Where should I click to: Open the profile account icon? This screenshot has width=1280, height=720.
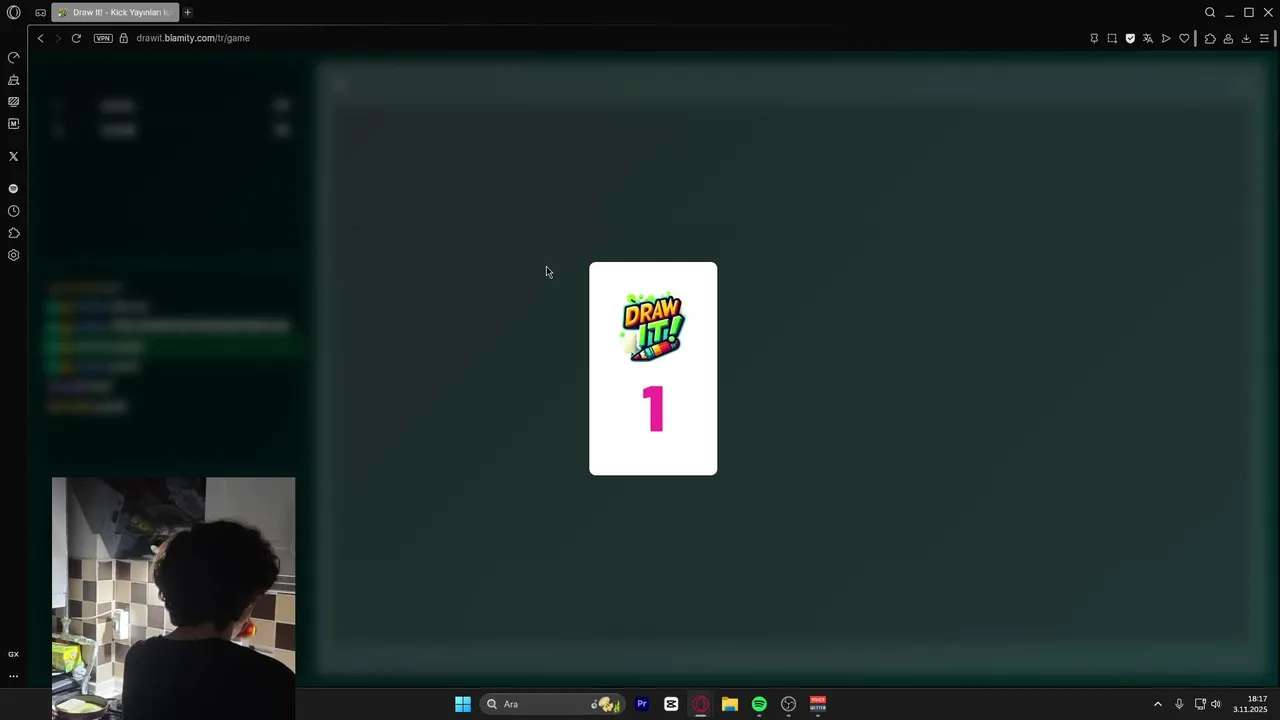[x=1228, y=38]
